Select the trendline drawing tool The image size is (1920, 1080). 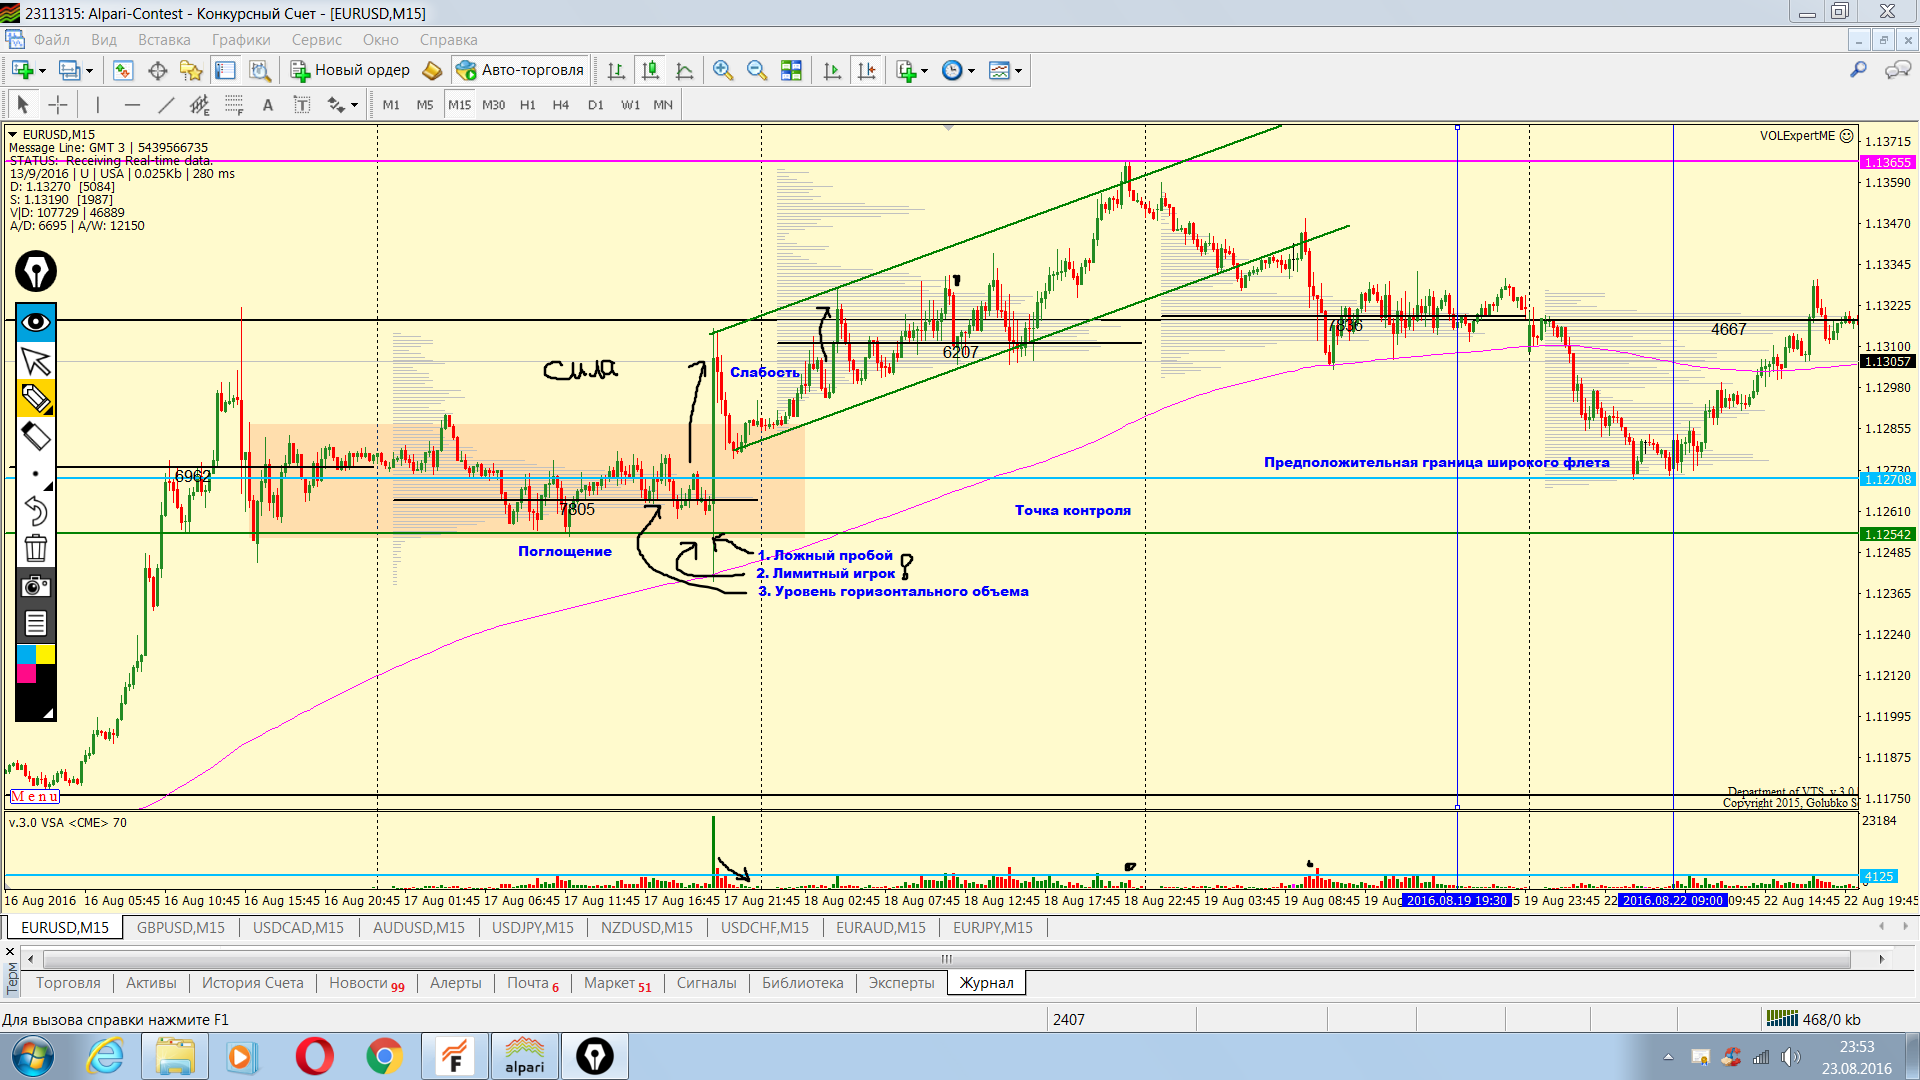click(166, 105)
